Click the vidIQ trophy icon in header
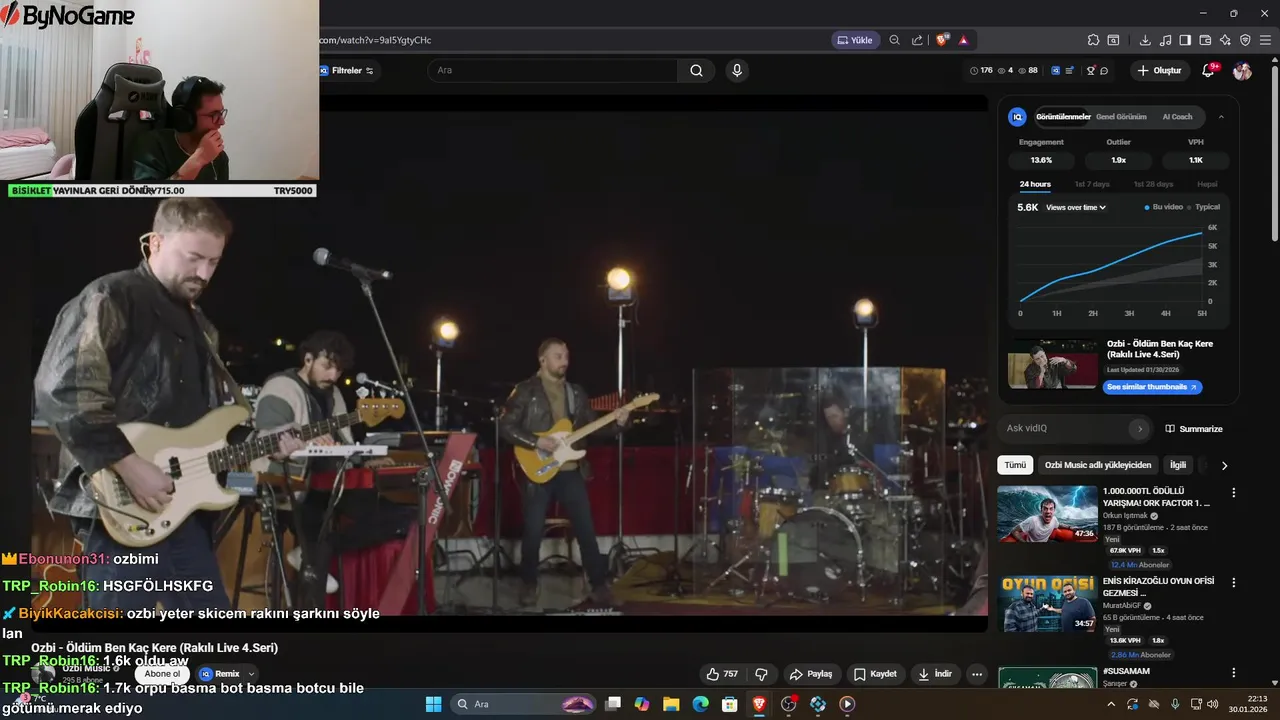The height and width of the screenshot is (720, 1280). click(x=1090, y=70)
